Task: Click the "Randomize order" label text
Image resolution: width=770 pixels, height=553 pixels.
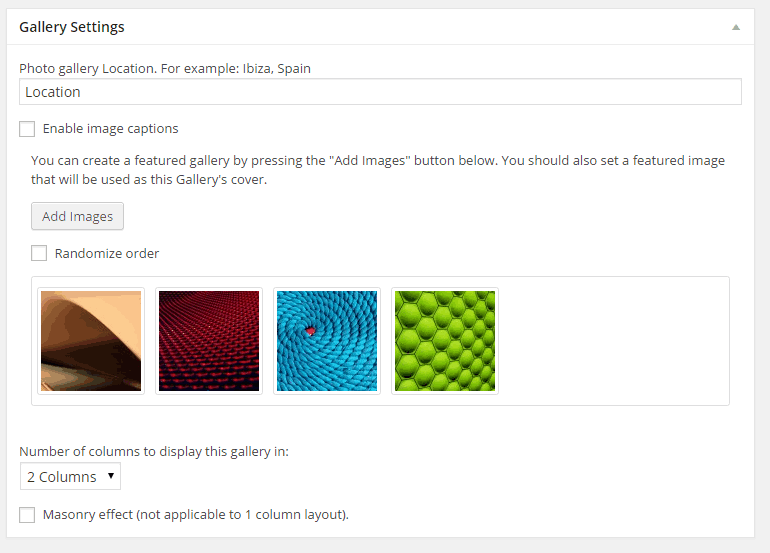Action: (x=107, y=253)
